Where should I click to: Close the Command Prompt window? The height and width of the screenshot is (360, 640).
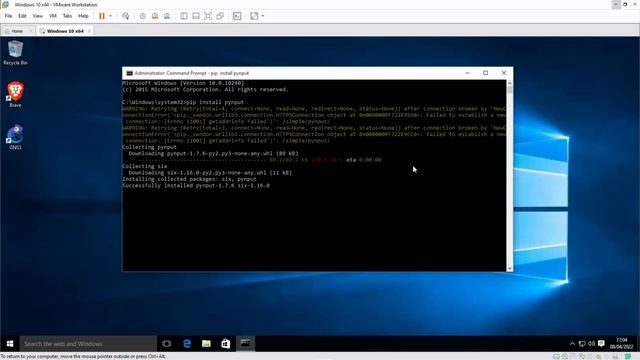pyautogui.click(x=504, y=73)
